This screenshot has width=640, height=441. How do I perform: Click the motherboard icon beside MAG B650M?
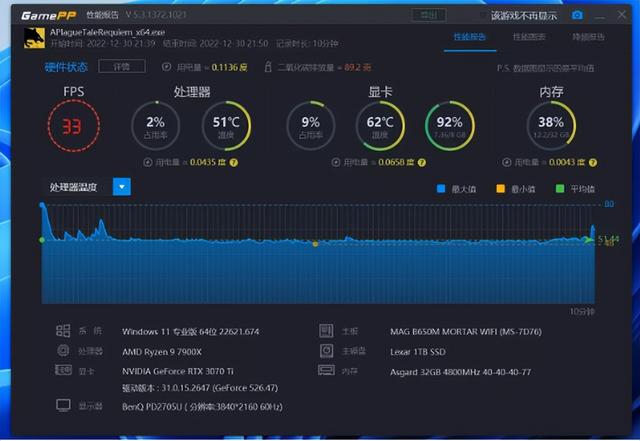tap(326, 331)
